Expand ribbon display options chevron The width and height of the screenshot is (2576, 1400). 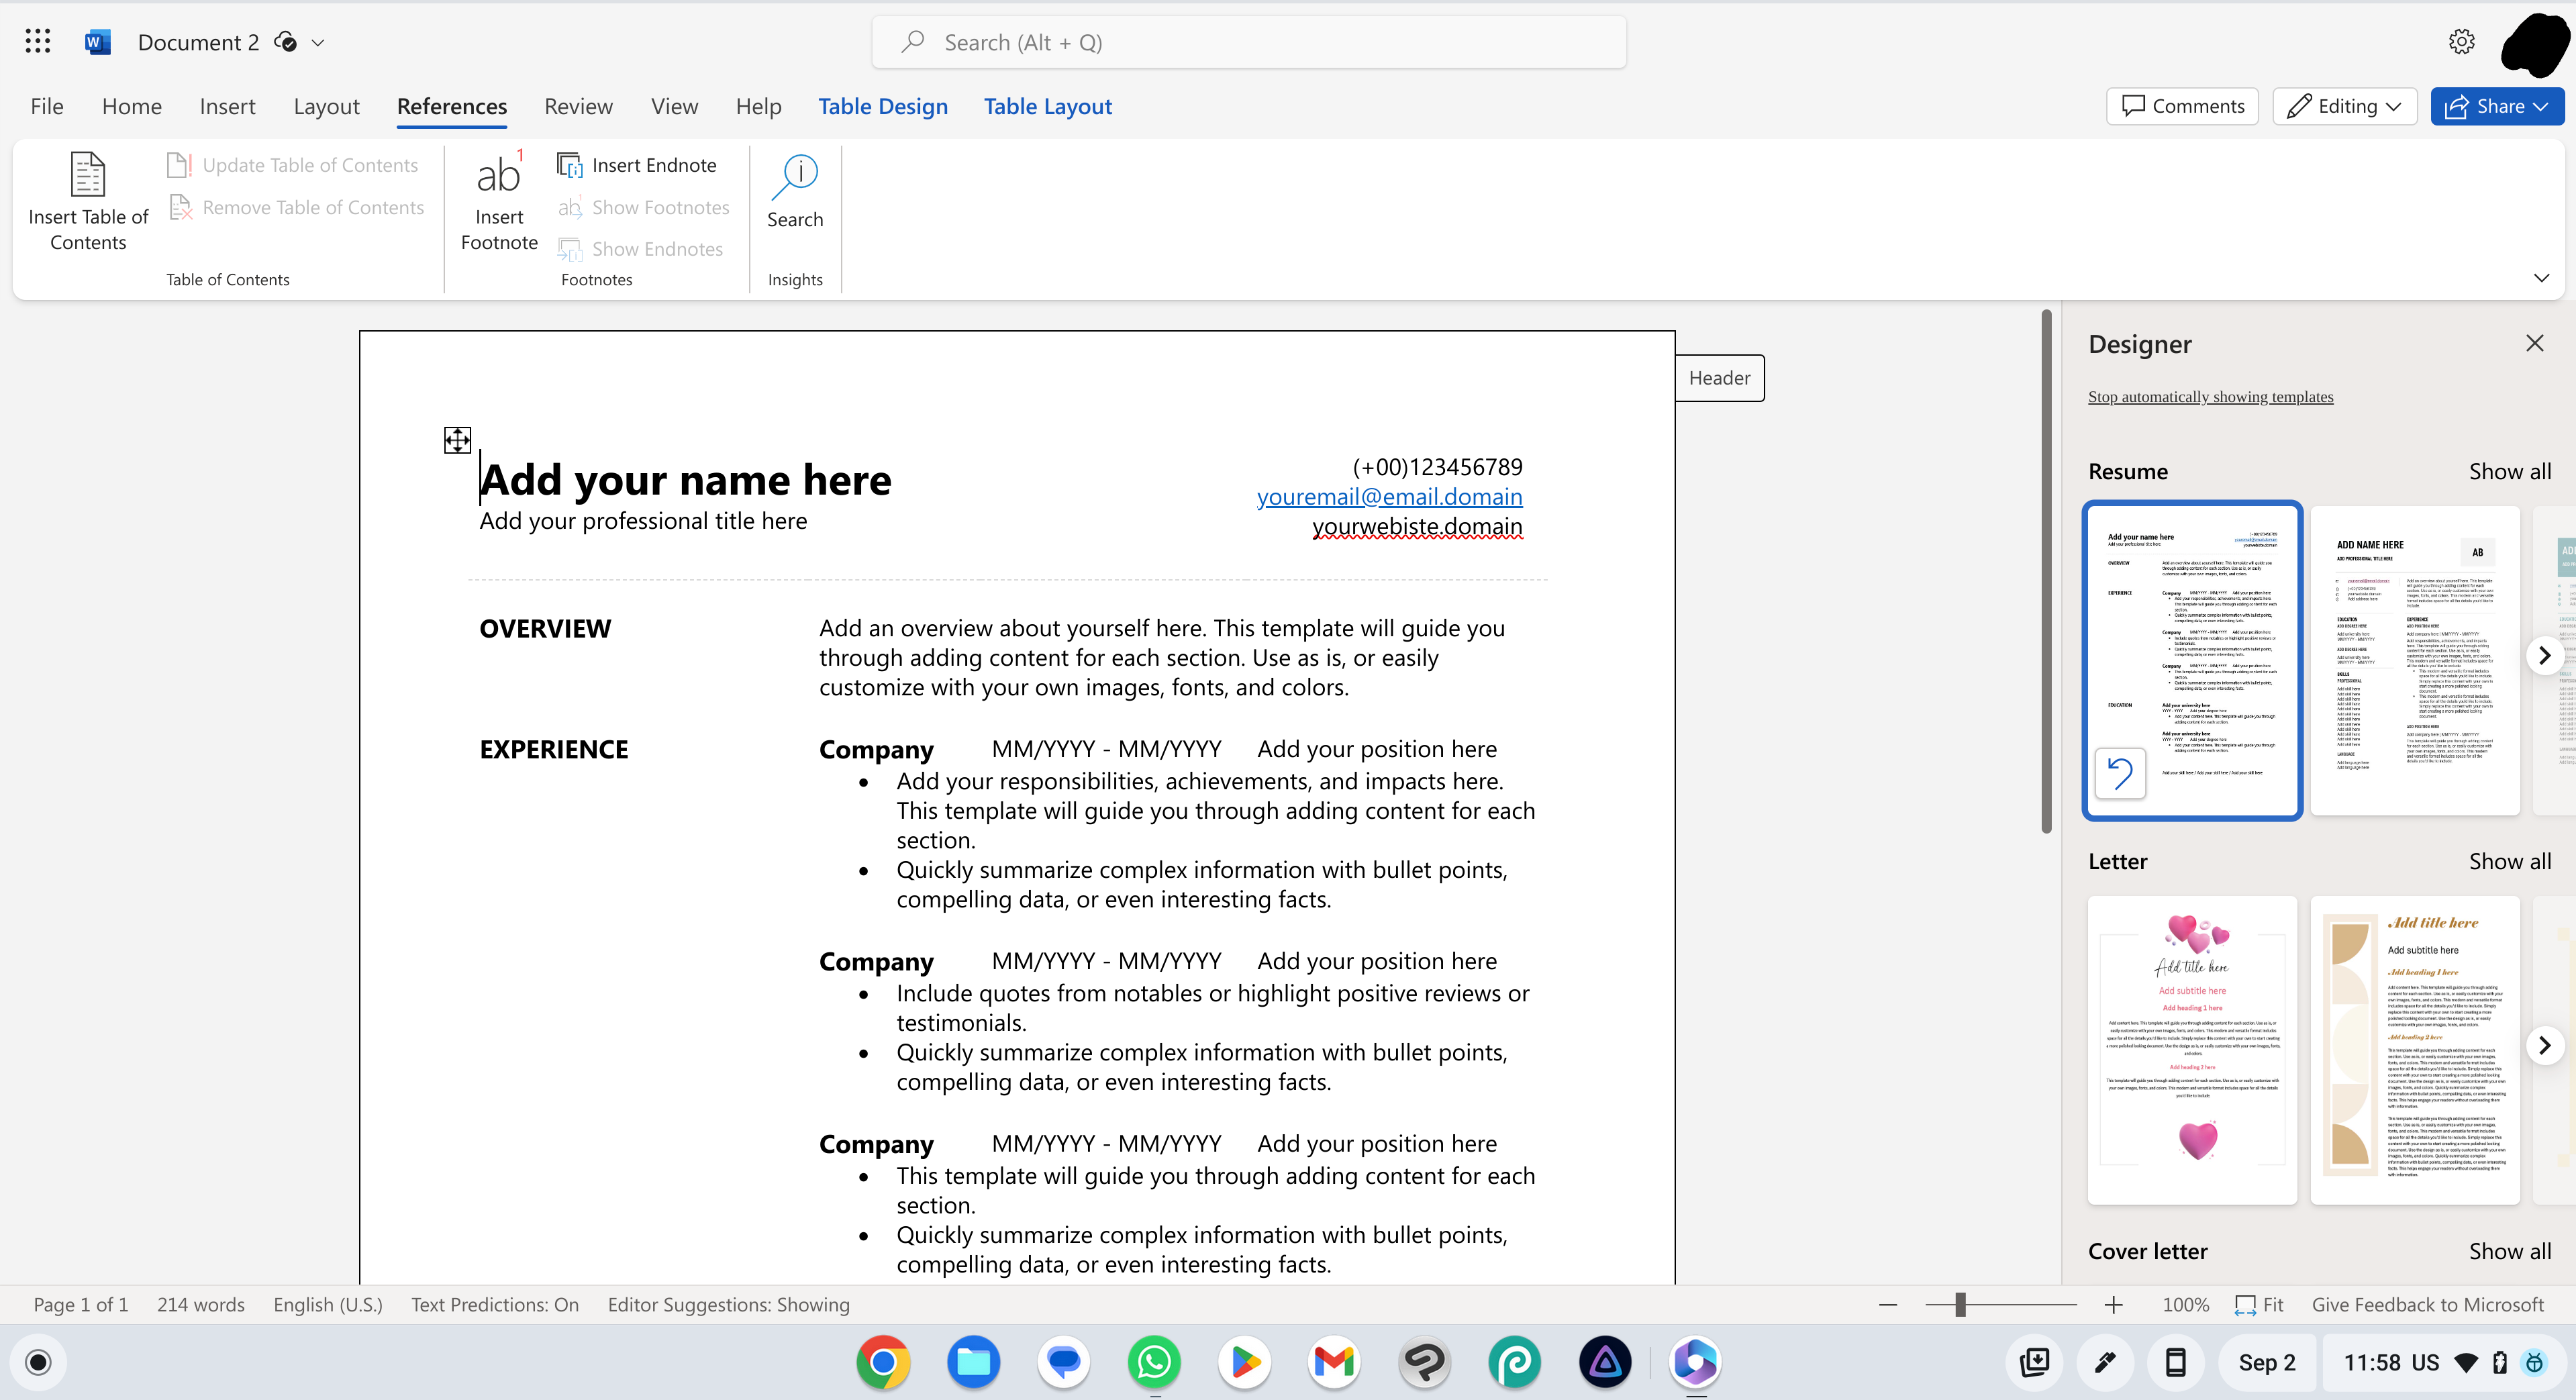2541,278
